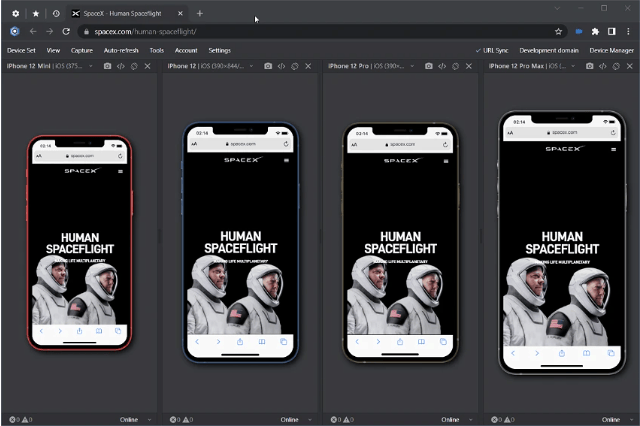Open DevTools for iPhone 12 Pro

pyautogui.click(x=442, y=66)
